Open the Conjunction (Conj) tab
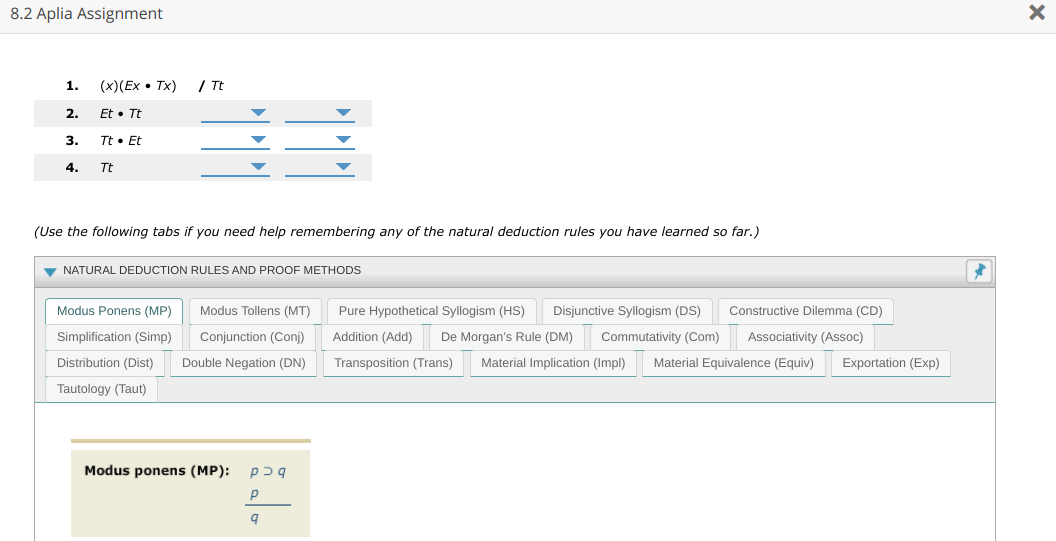The height and width of the screenshot is (541, 1056). (252, 337)
